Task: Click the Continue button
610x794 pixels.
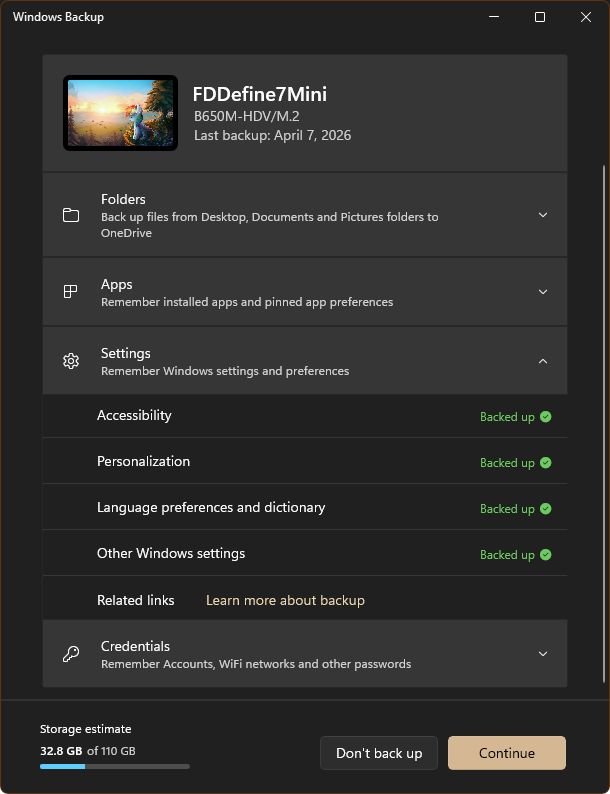Action: coord(507,753)
